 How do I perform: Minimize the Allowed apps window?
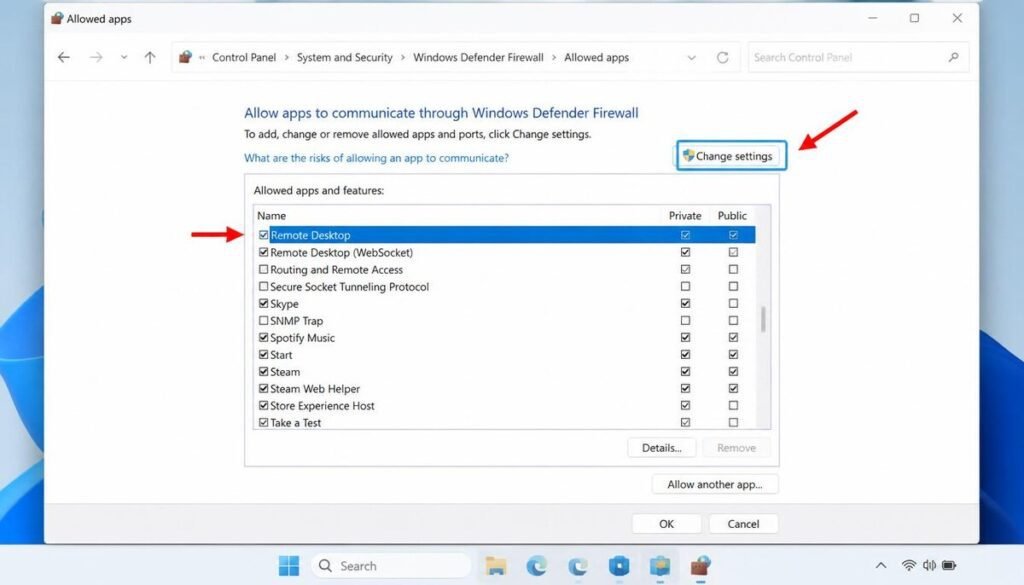click(872, 18)
